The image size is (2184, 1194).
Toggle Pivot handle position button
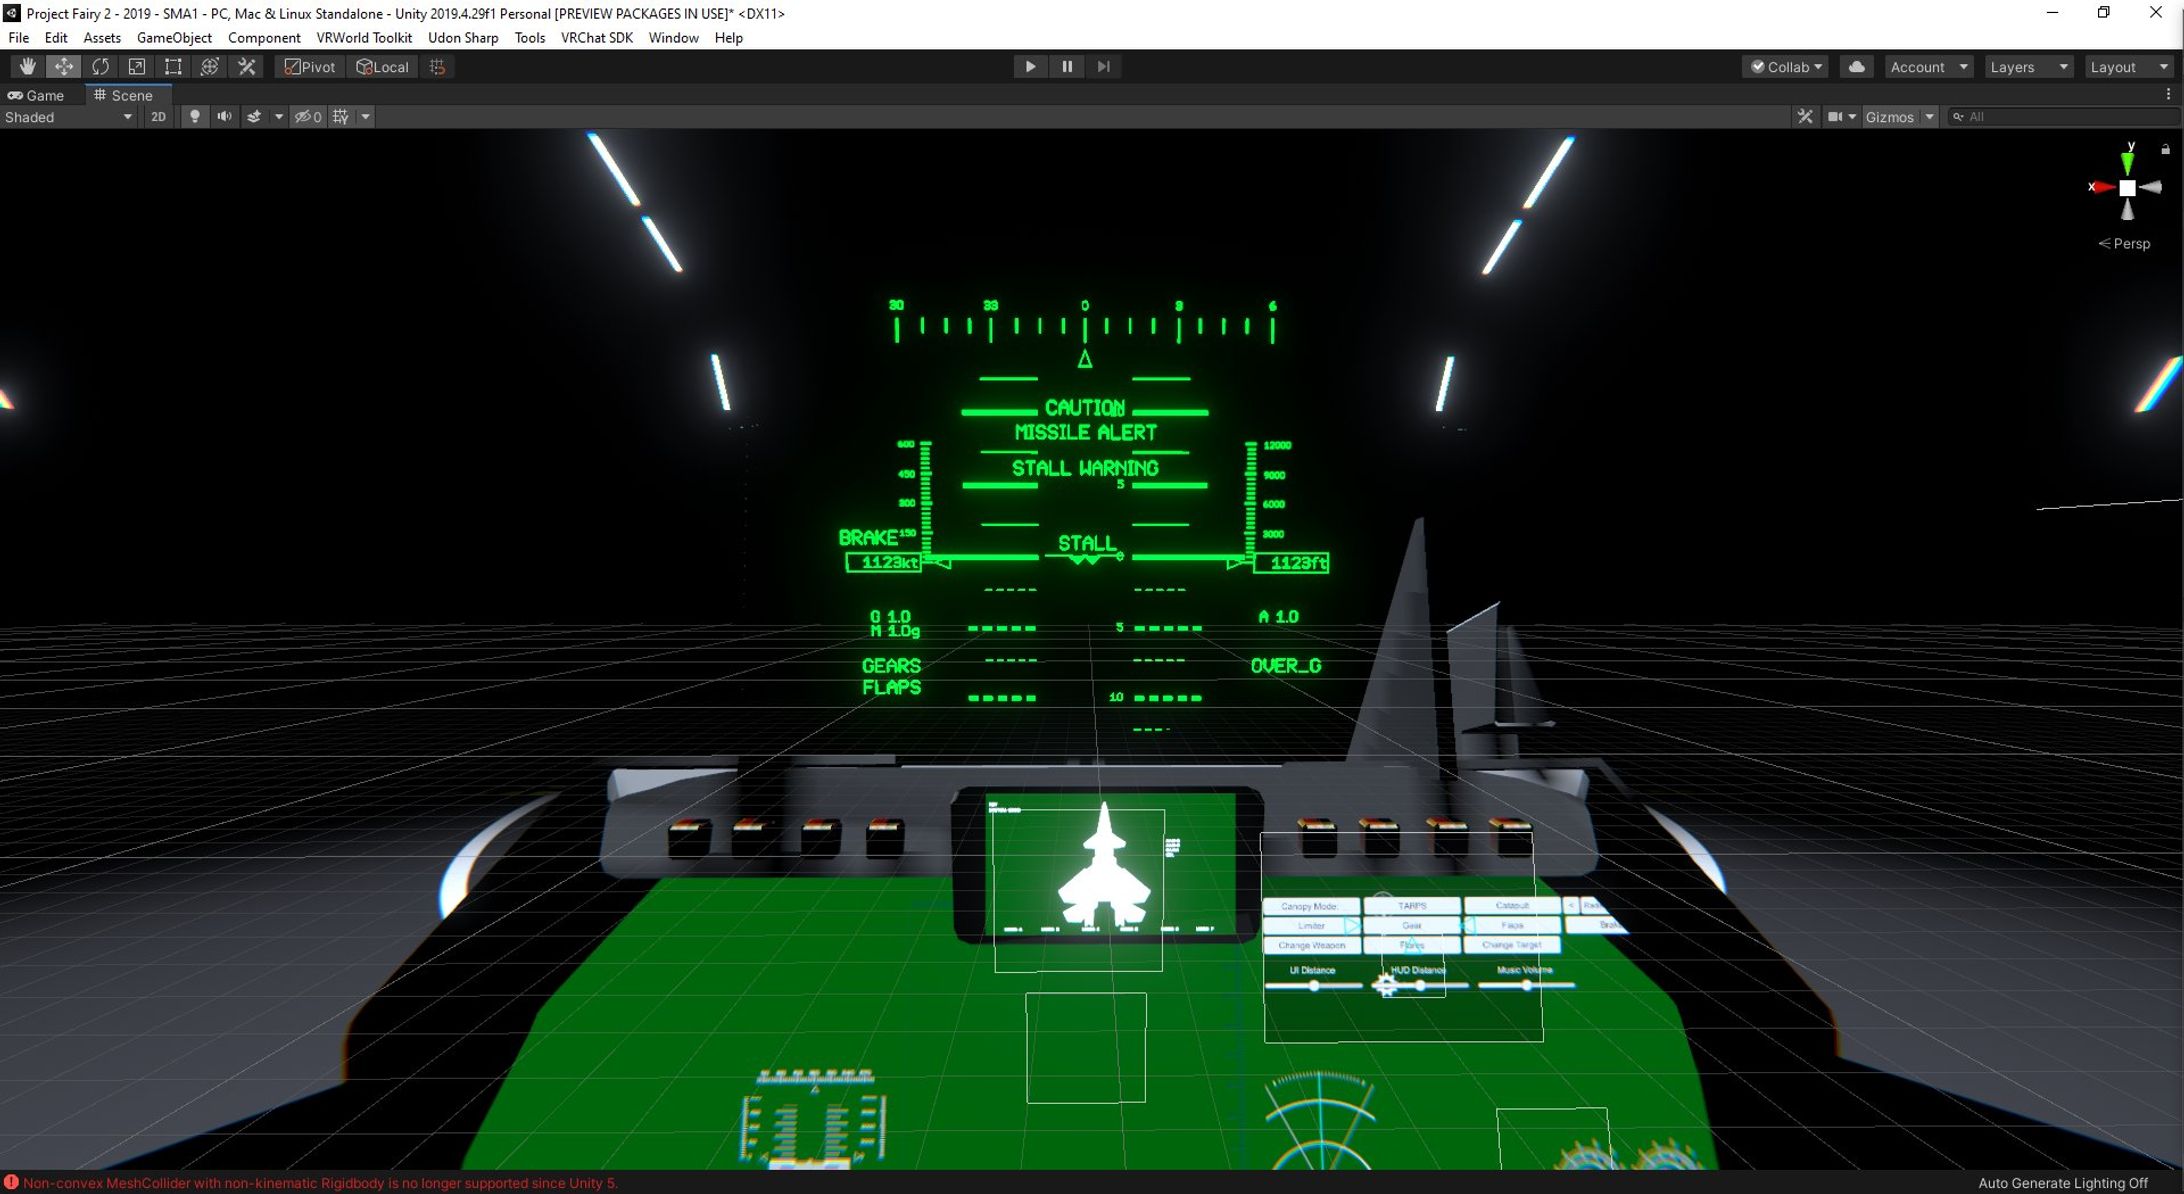310,67
